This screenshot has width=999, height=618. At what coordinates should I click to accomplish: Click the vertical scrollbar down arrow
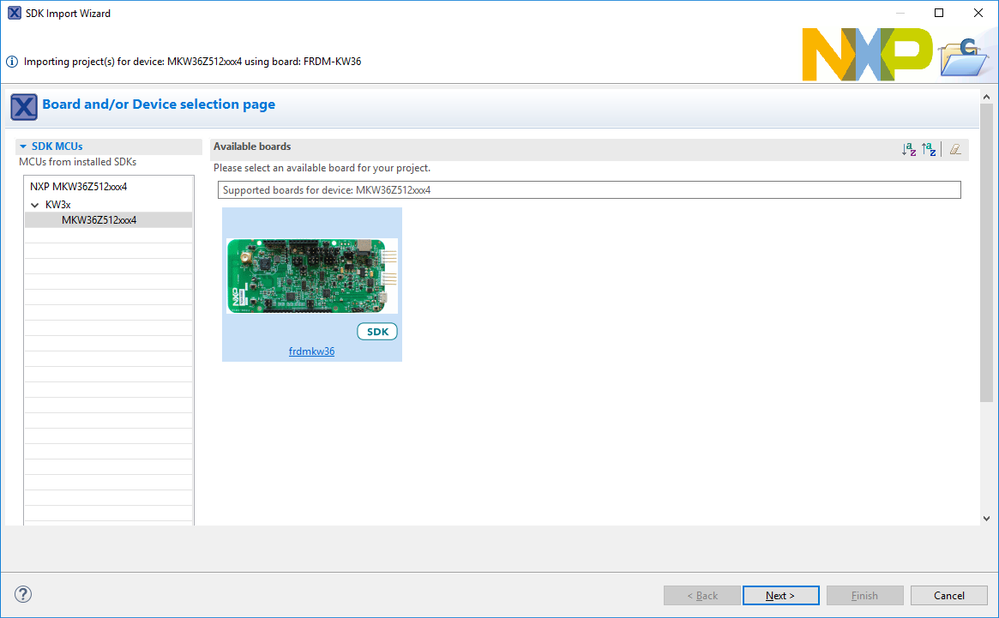coord(986,518)
